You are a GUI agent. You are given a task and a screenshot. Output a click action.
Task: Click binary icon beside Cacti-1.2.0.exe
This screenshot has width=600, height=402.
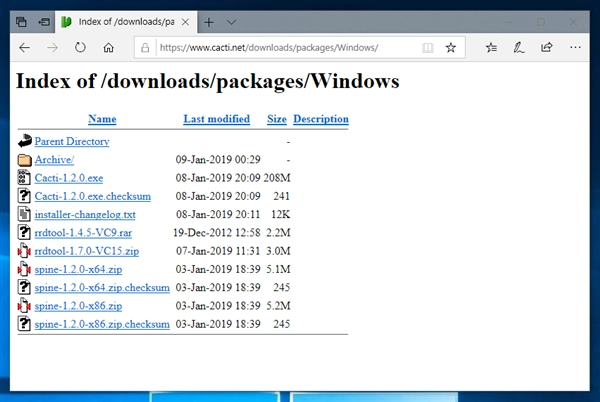(24, 177)
